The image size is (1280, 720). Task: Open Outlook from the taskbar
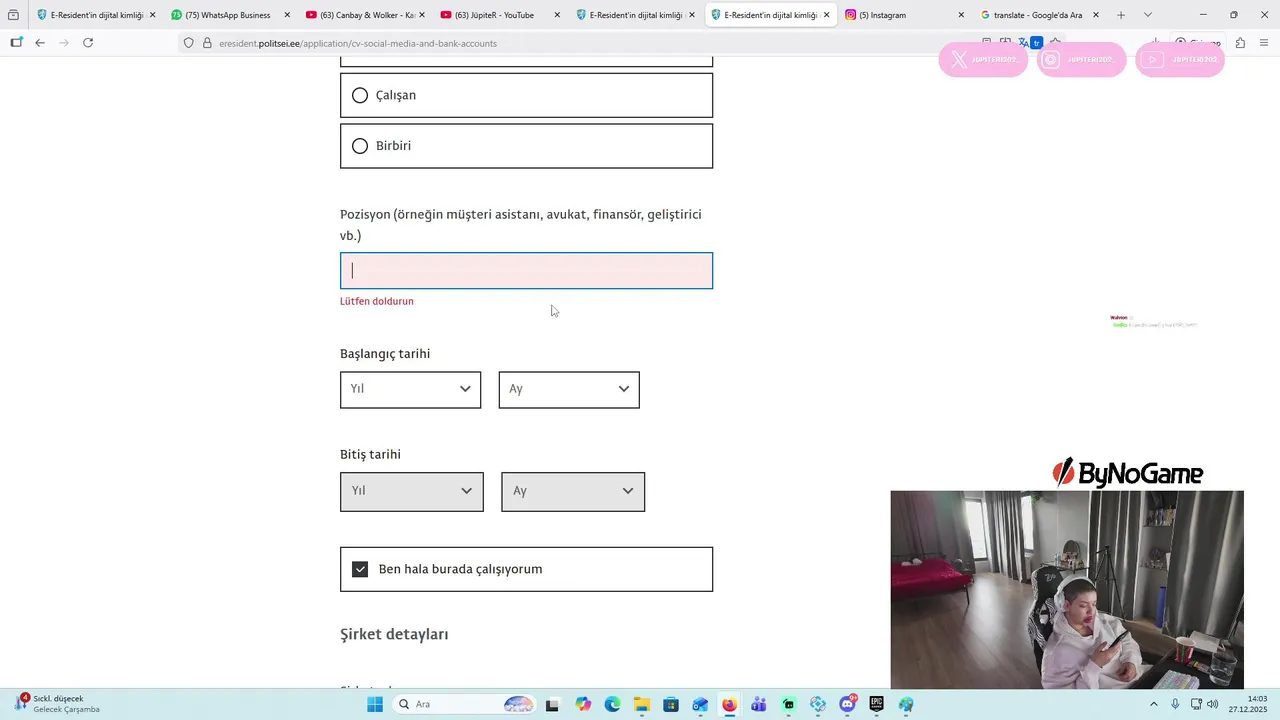[700, 704]
